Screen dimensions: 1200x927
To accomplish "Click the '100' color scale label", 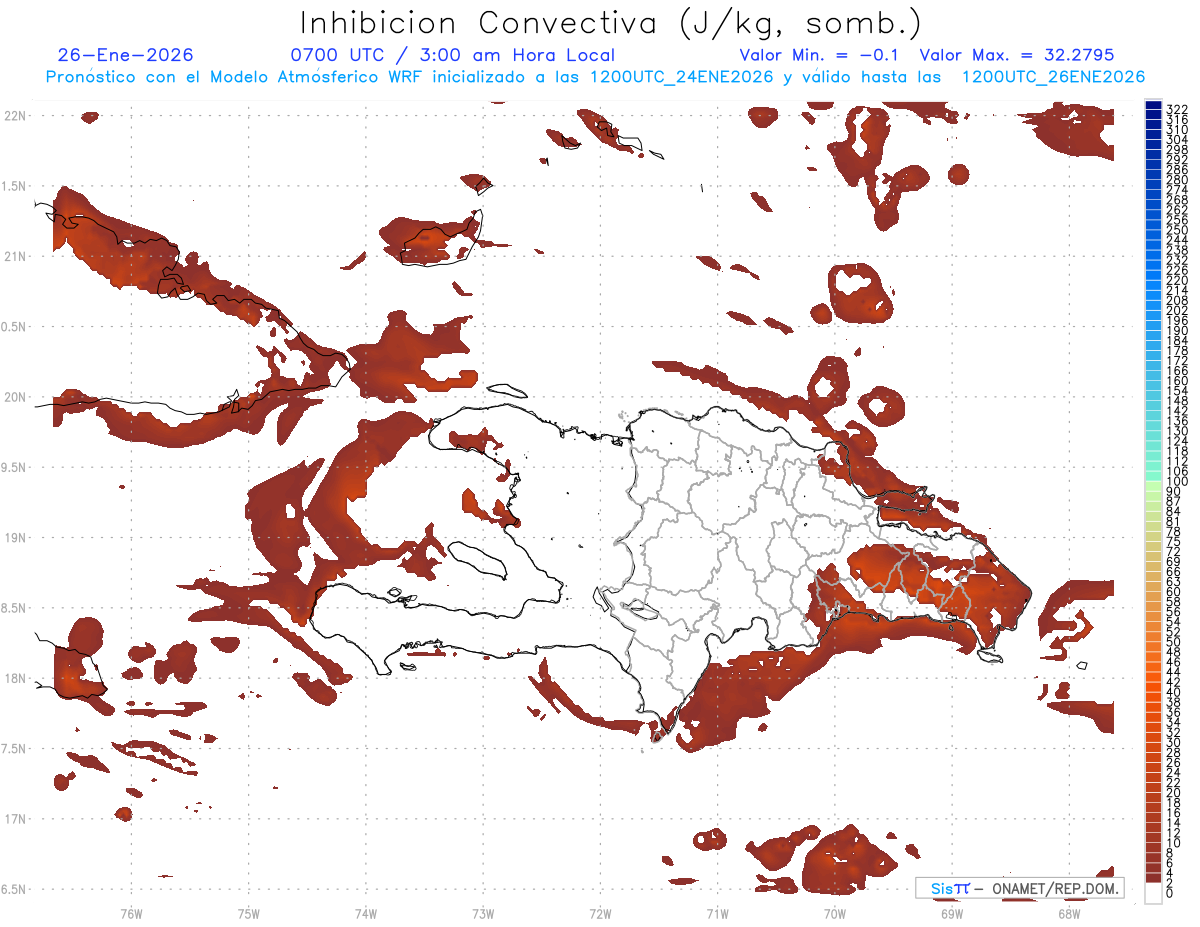I will pos(1176,482).
